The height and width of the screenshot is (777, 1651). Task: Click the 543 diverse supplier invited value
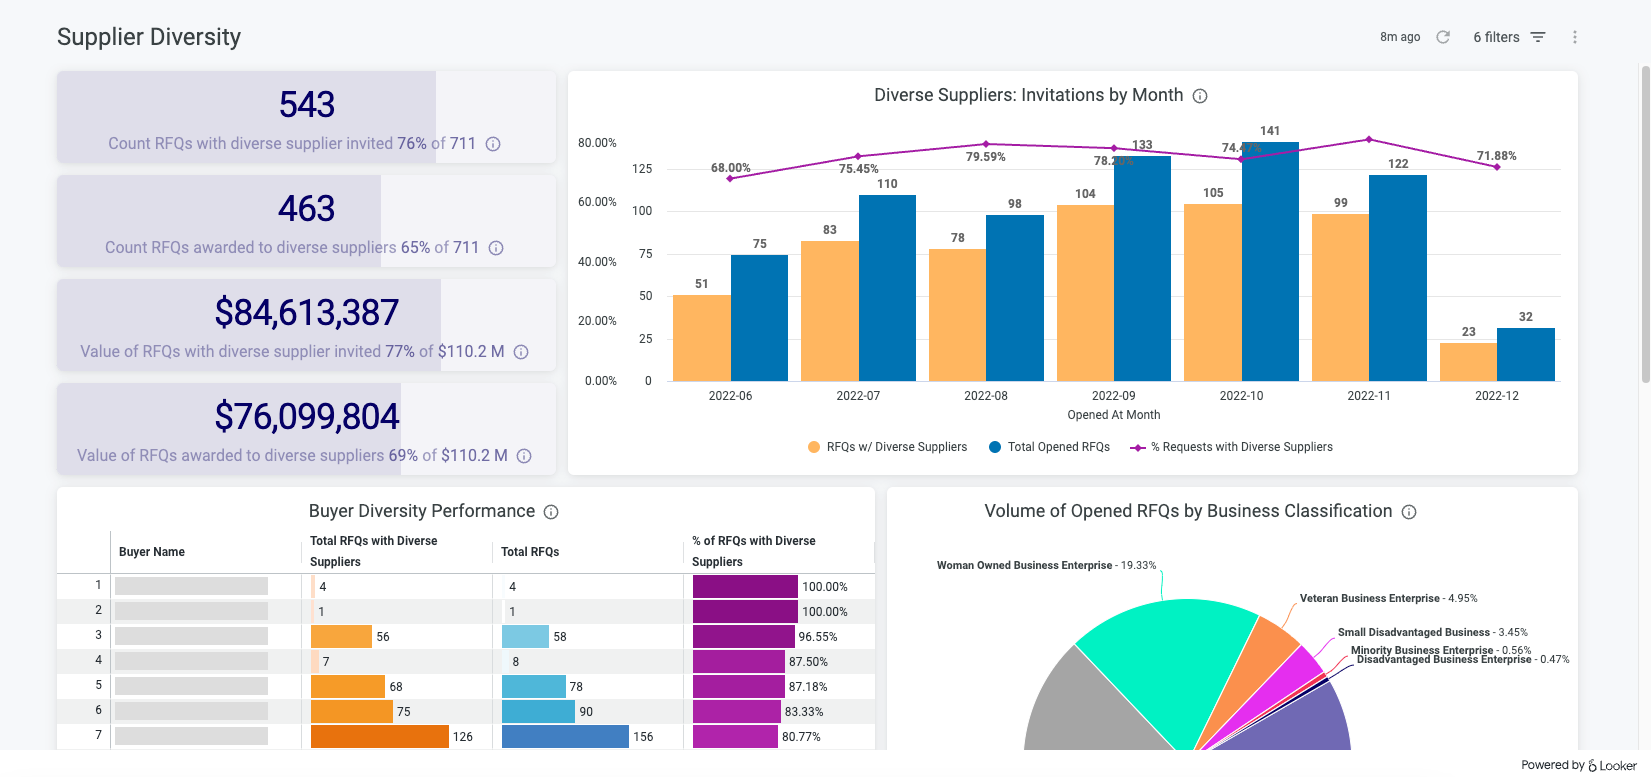307,105
